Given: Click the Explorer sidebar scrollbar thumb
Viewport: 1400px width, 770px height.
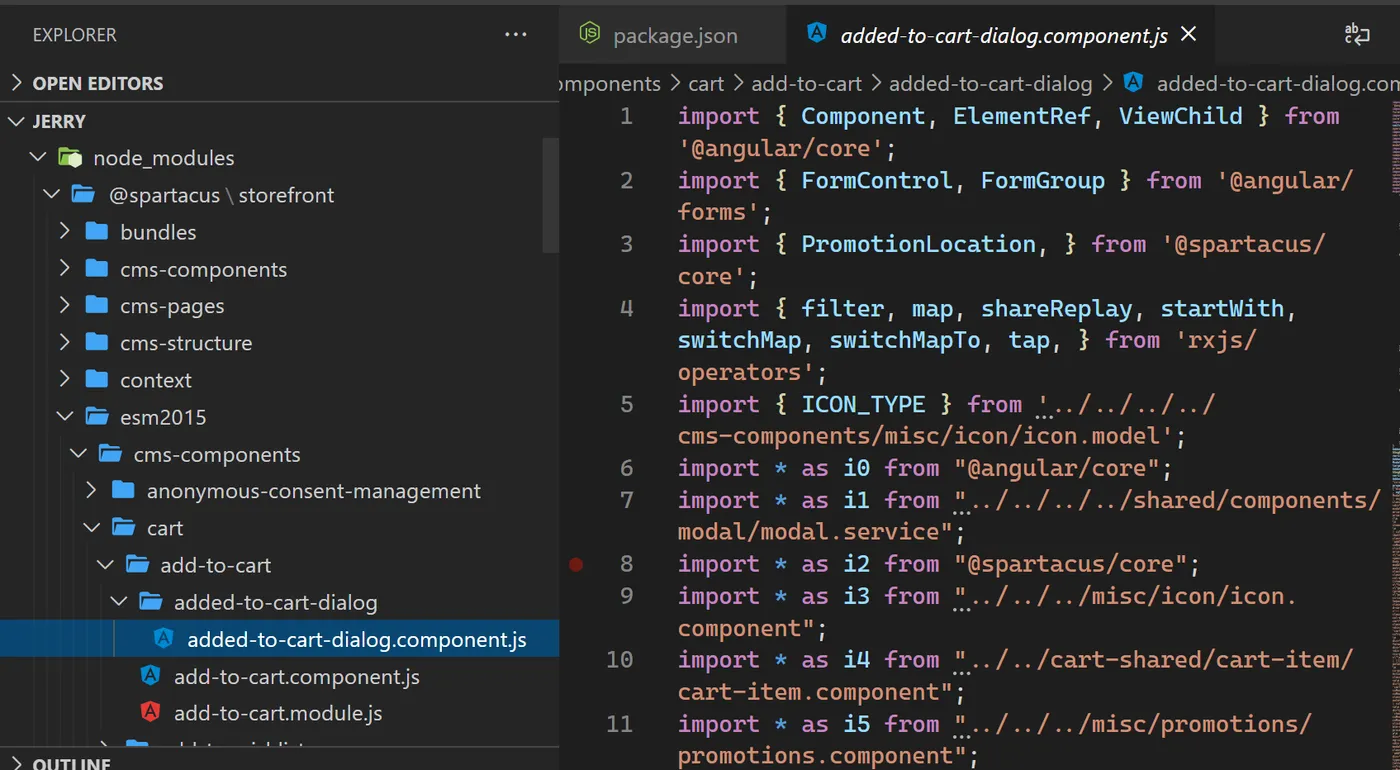Looking at the screenshot, I should coord(550,195).
